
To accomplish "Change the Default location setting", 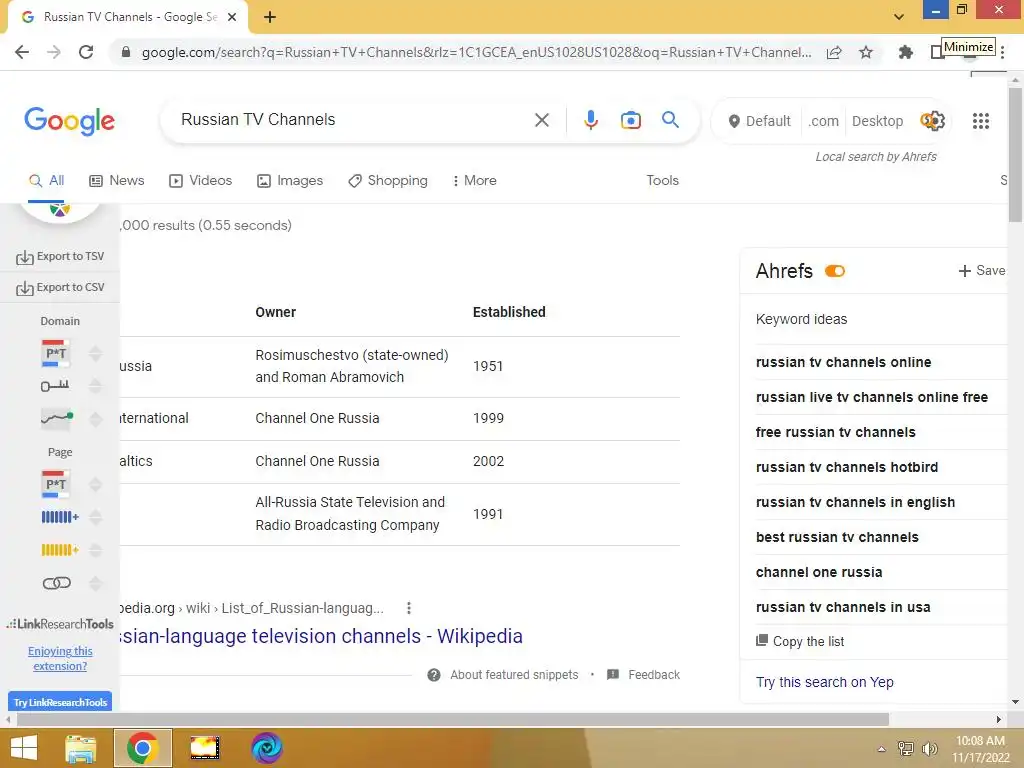I will point(760,121).
